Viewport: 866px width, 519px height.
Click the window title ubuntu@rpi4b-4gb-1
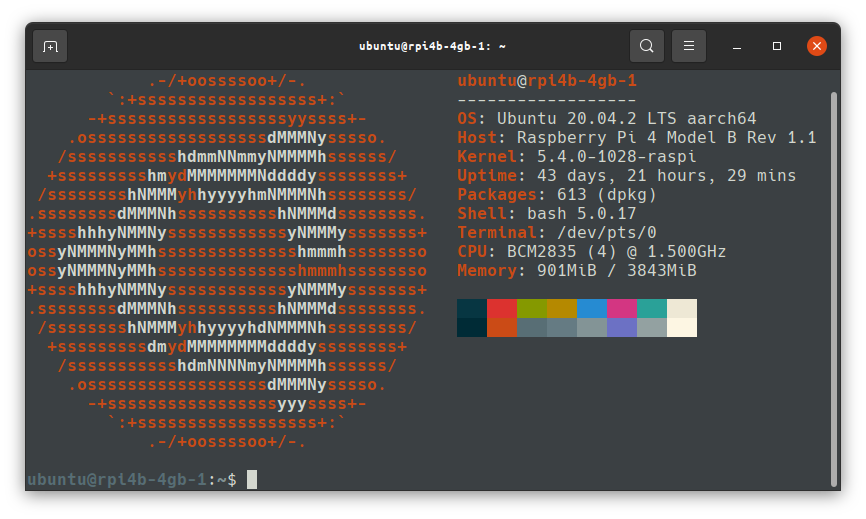click(432, 46)
